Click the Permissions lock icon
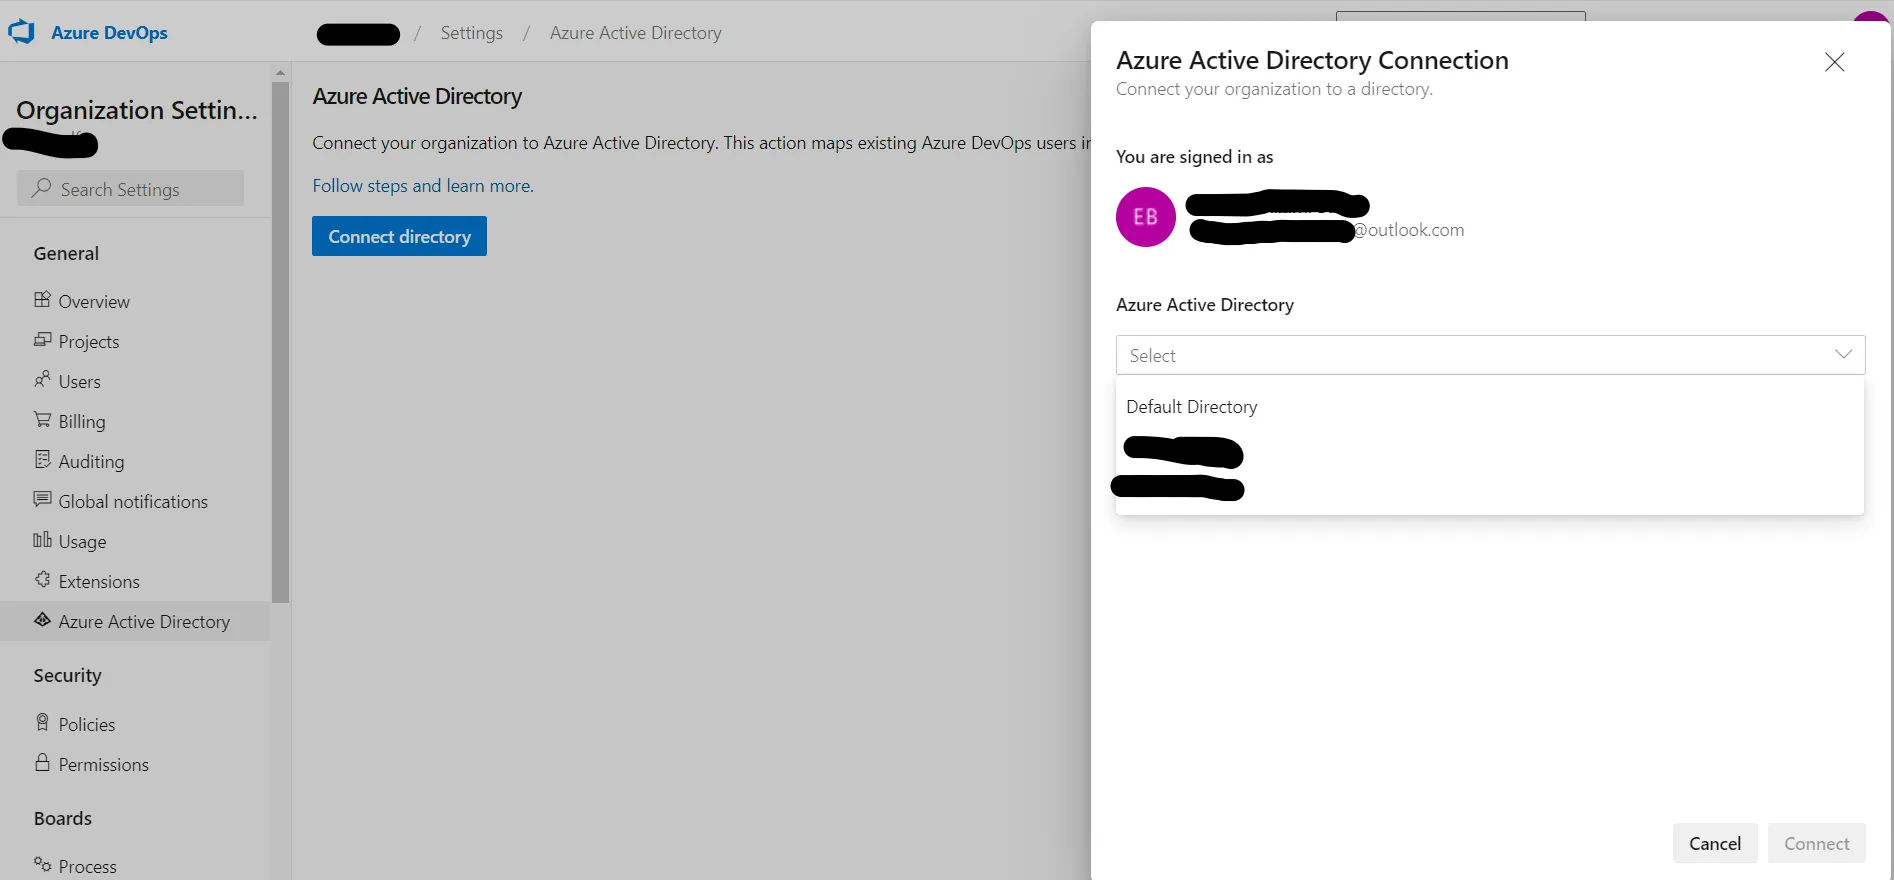The height and width of the screenshot is (880, 1894). point(42,763)
